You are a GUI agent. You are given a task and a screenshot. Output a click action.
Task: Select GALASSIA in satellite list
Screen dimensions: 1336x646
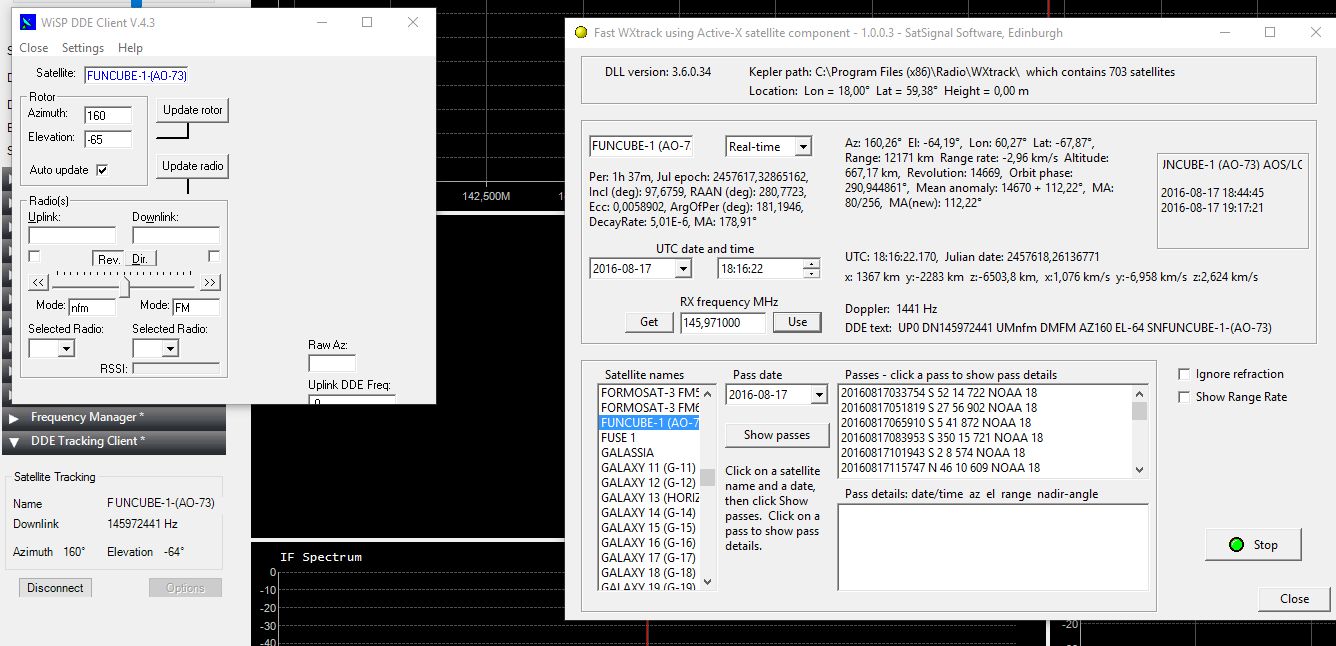click(x=648, y=453)
